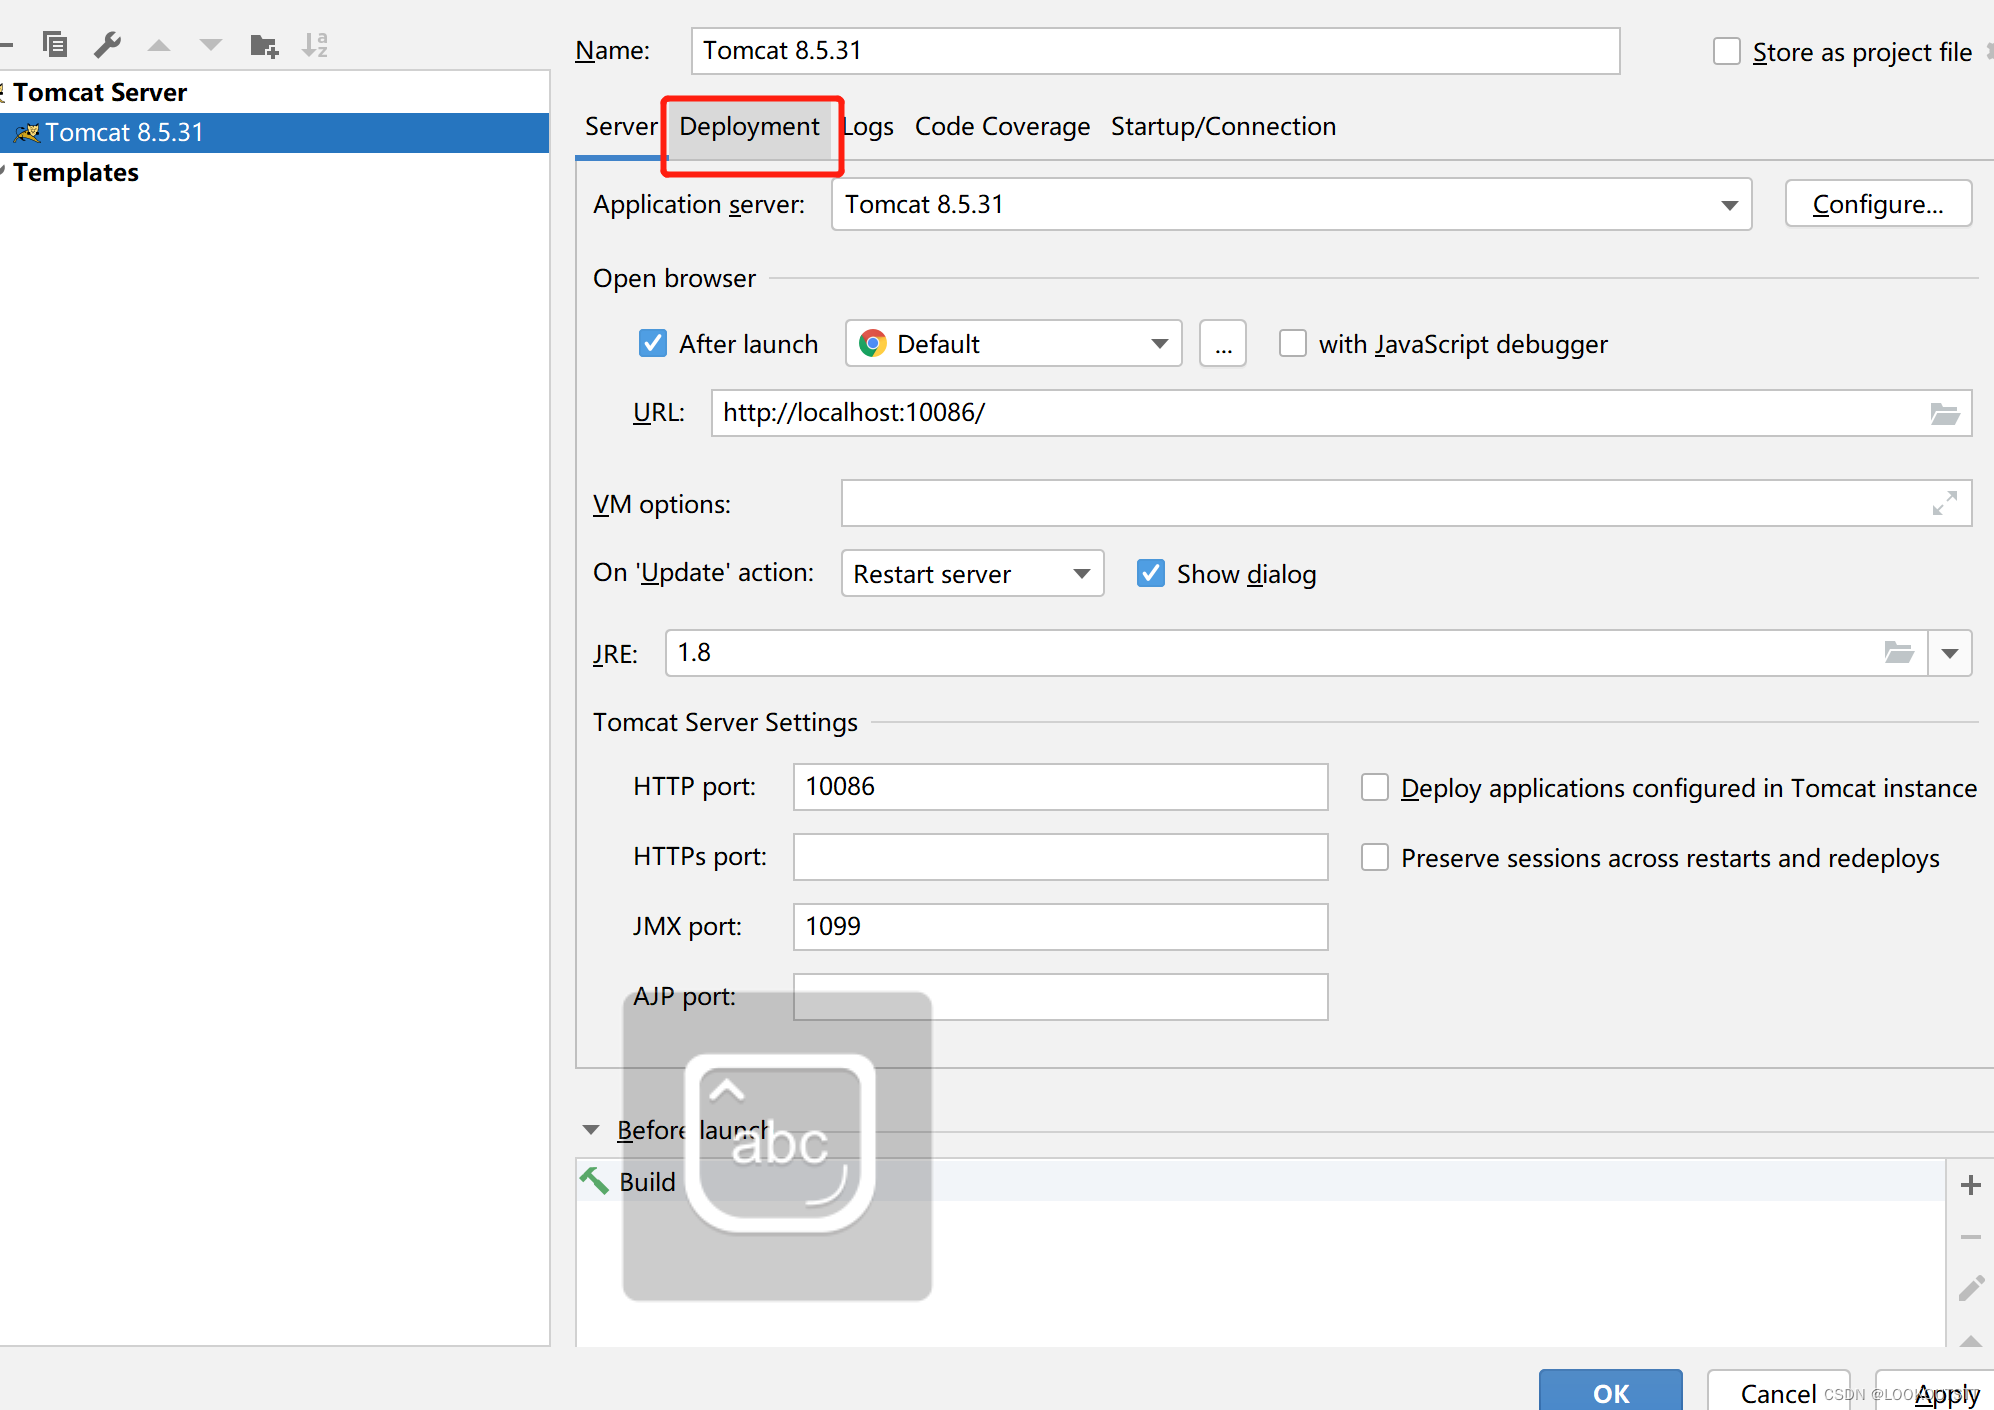Select the Build hammer icon

594,1181
